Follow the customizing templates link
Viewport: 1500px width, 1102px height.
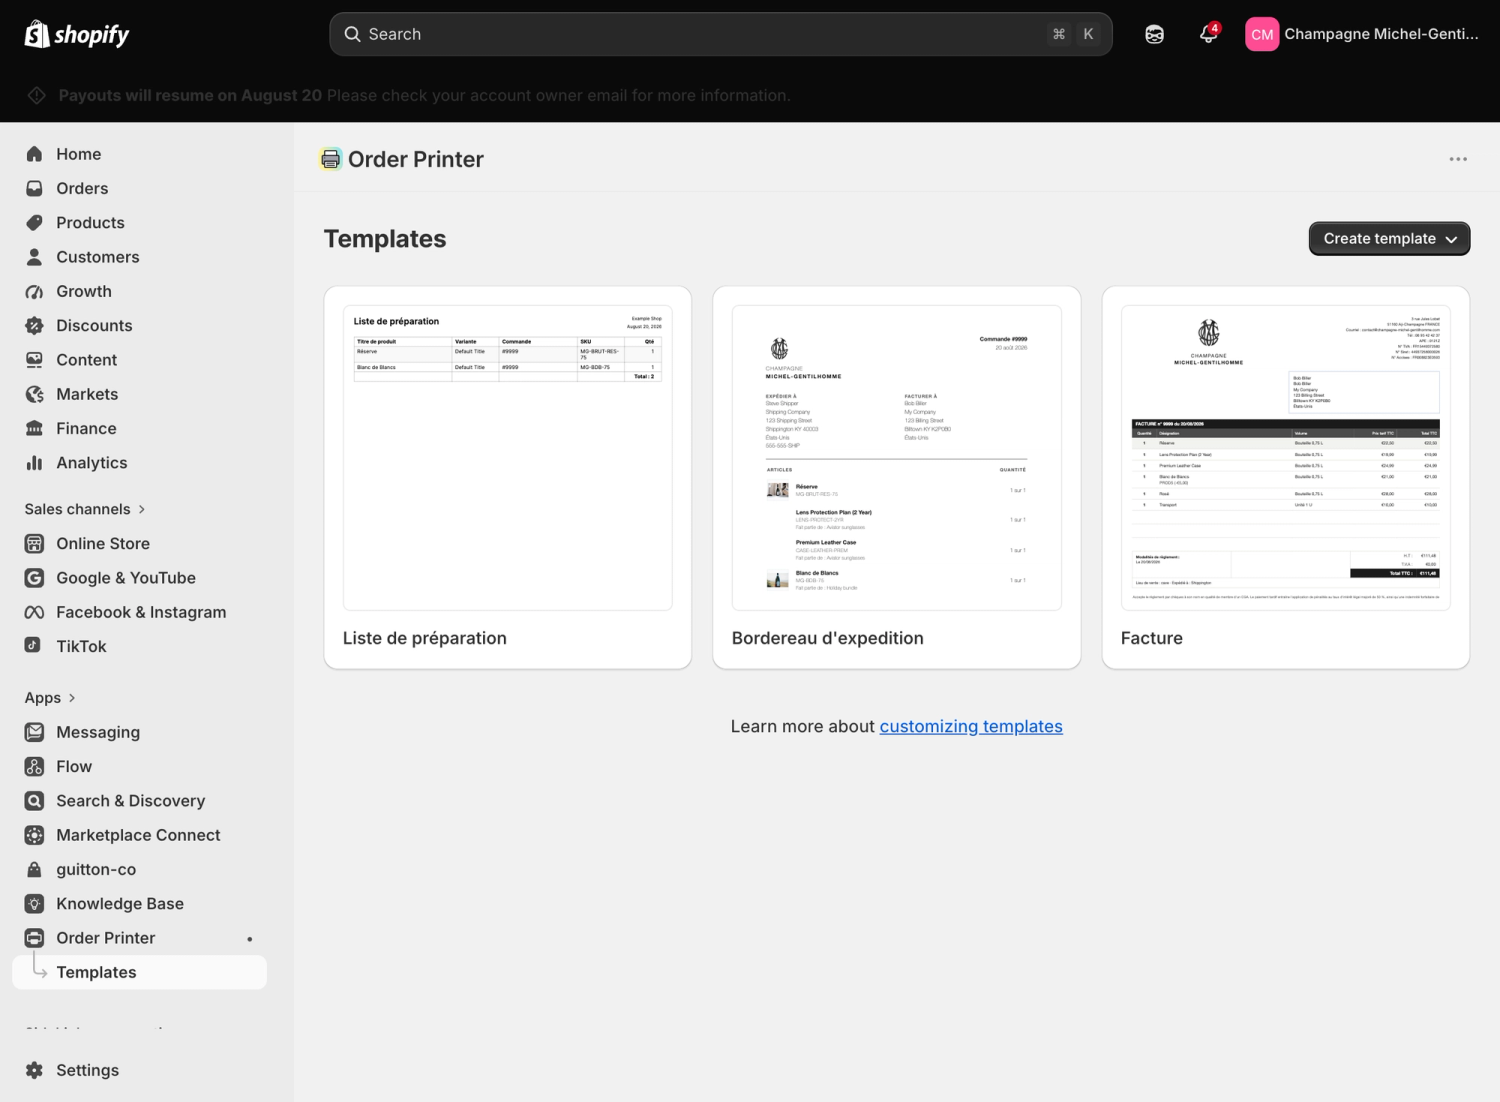(x=971, y=726)
